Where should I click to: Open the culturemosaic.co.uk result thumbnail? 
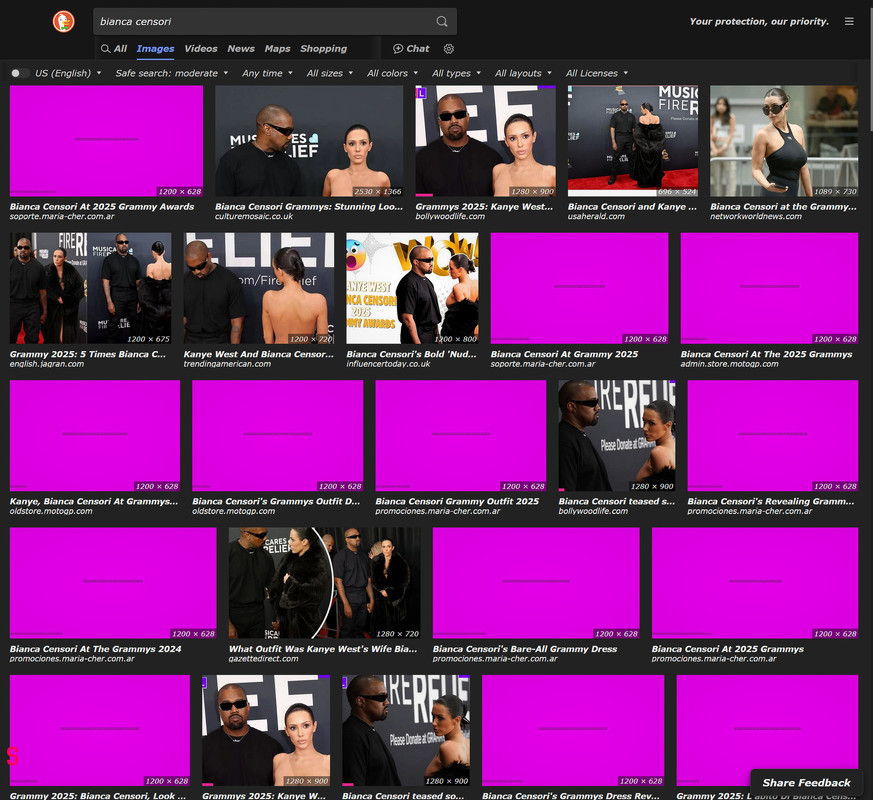(x=309, y=141)
